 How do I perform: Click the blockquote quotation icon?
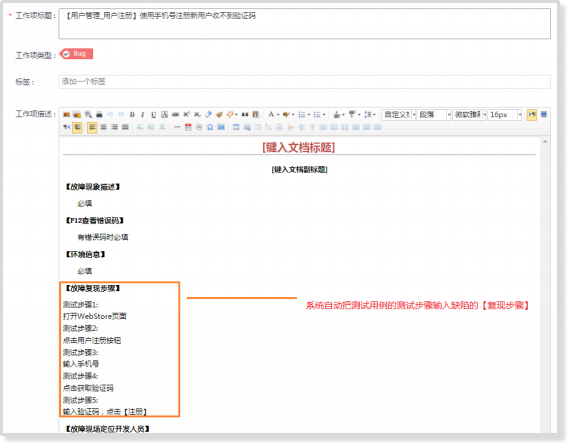coord(245,115)
